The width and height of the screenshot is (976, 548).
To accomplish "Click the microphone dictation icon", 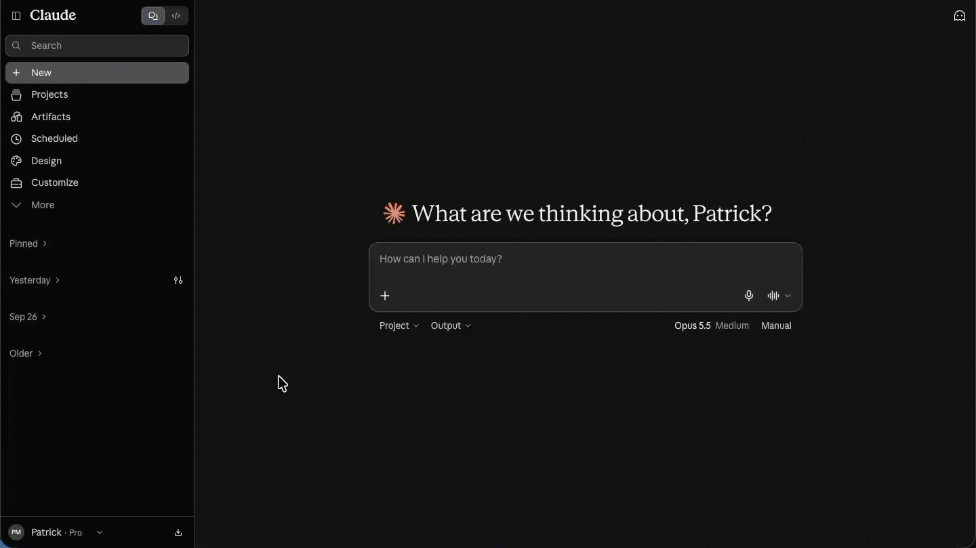I will [x=749, y=296].
